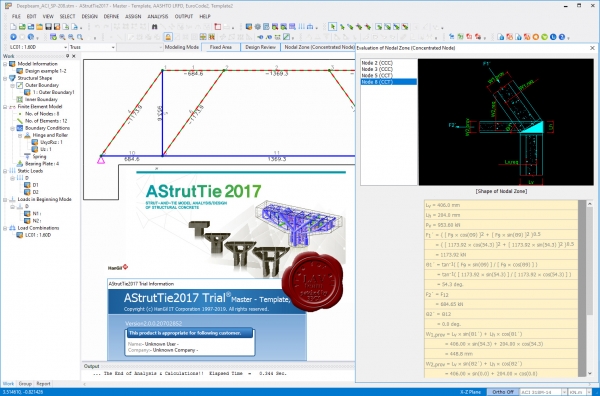This screenshot has width=600, height=396.
Task: Click the red rectangle outline toolbar icon
Action: point(218,27)
